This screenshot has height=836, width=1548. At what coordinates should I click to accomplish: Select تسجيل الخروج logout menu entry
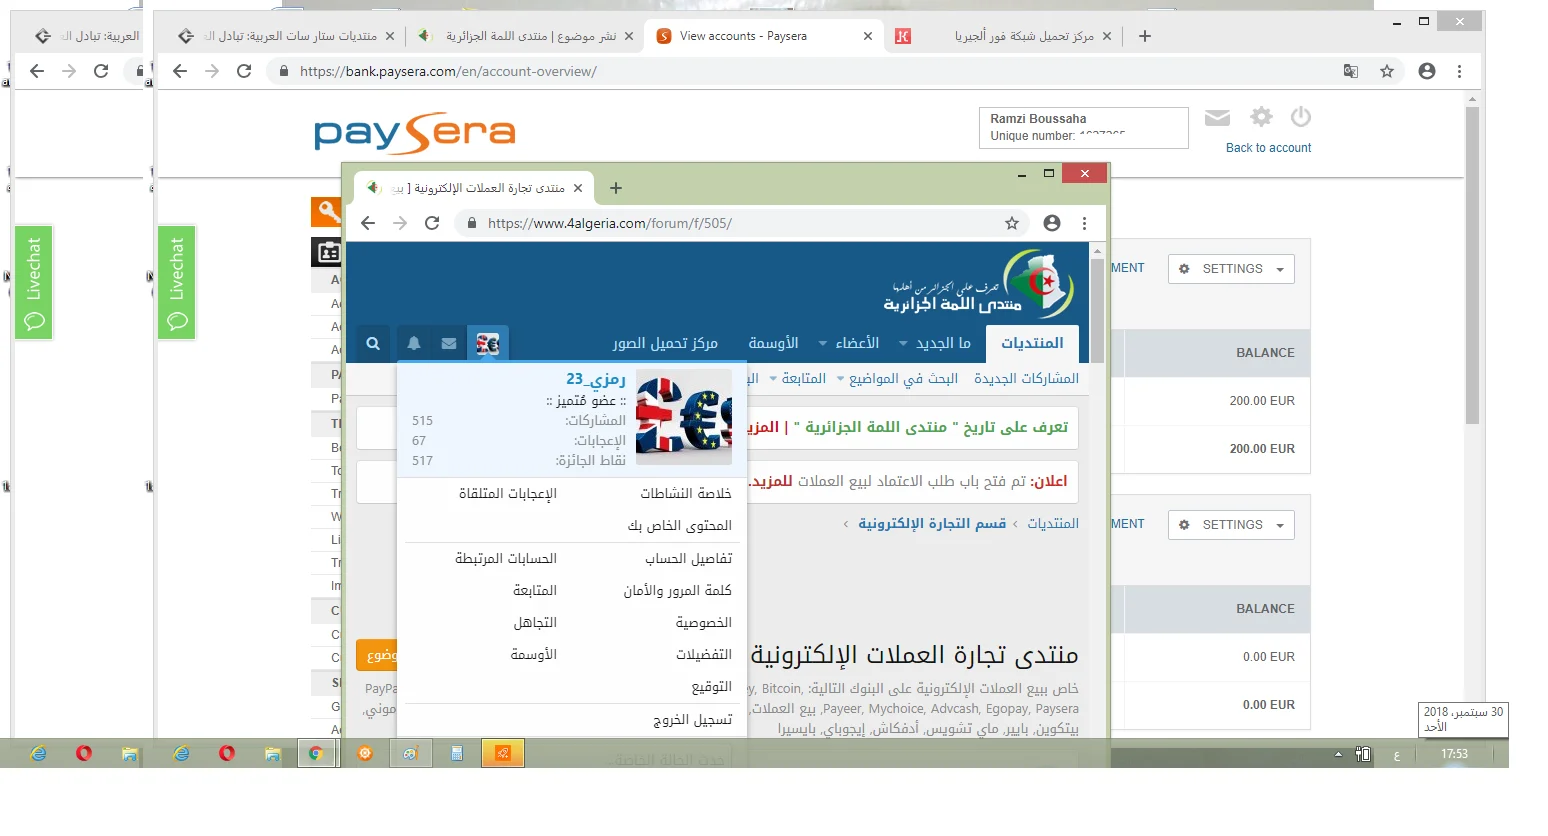(x=692, y=719)
